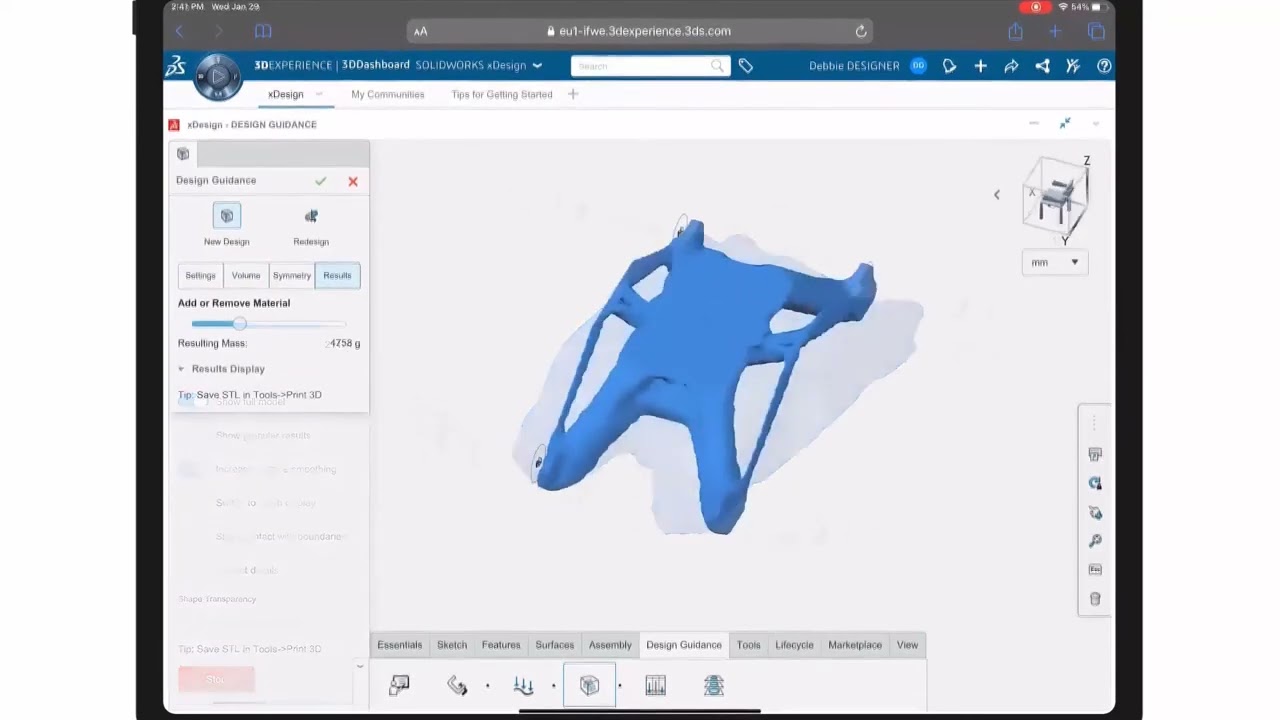
Task: Click the chart analysis toolbar icon
Action: pyautogui.click(x=656, y=685)
